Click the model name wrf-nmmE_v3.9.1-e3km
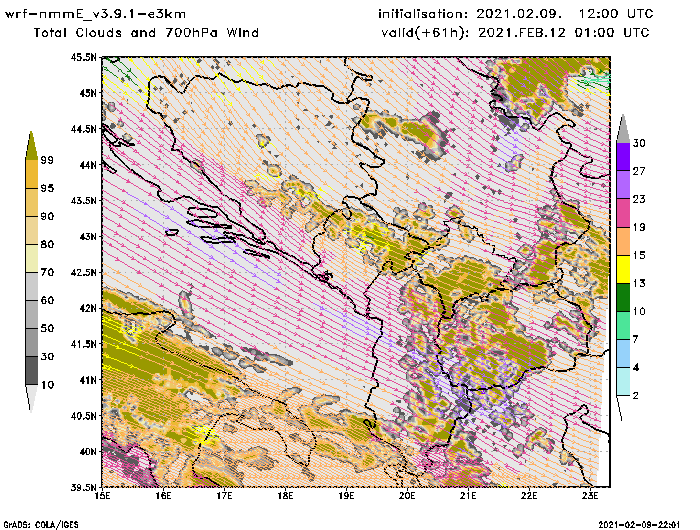This screenshot has width=700, height=530. (95, 14)
